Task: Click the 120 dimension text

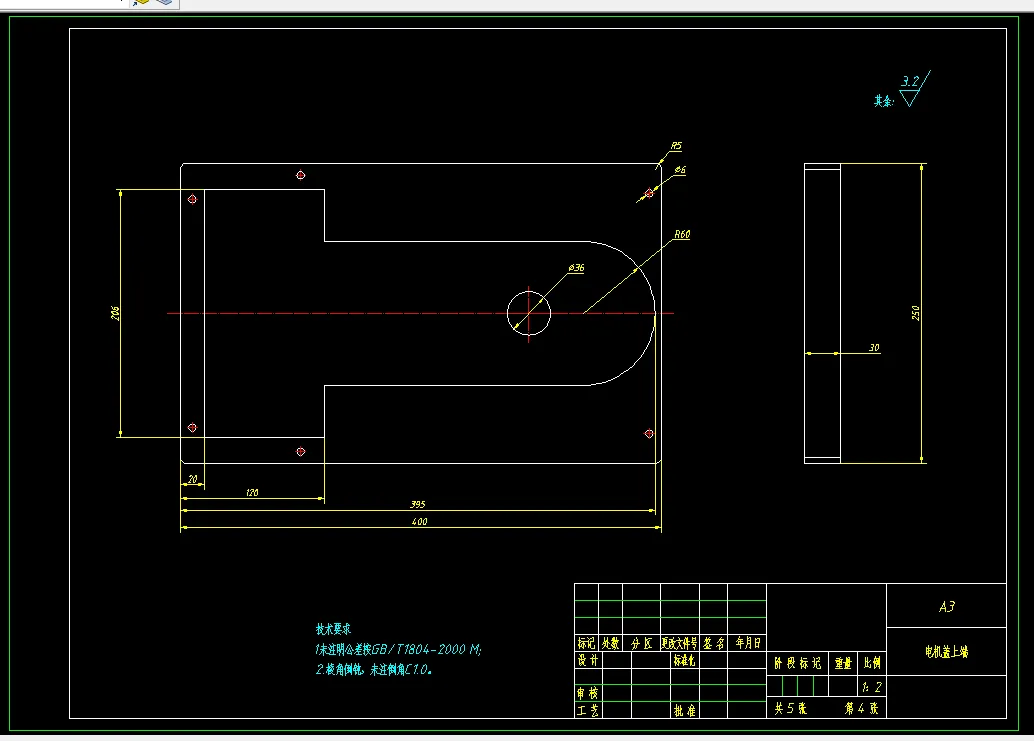Action: pos(252,492)
